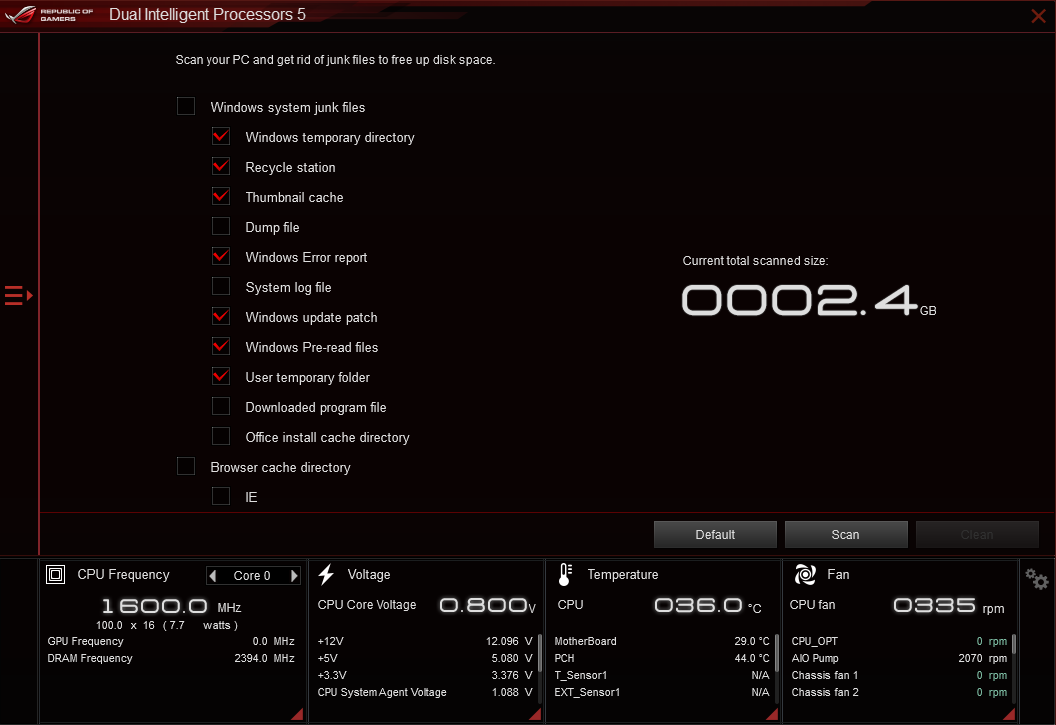Click the Temperature list scrollbar
Image resolution: width=1056 pixels, height=725 pixels.
click(x=777, y=653)
